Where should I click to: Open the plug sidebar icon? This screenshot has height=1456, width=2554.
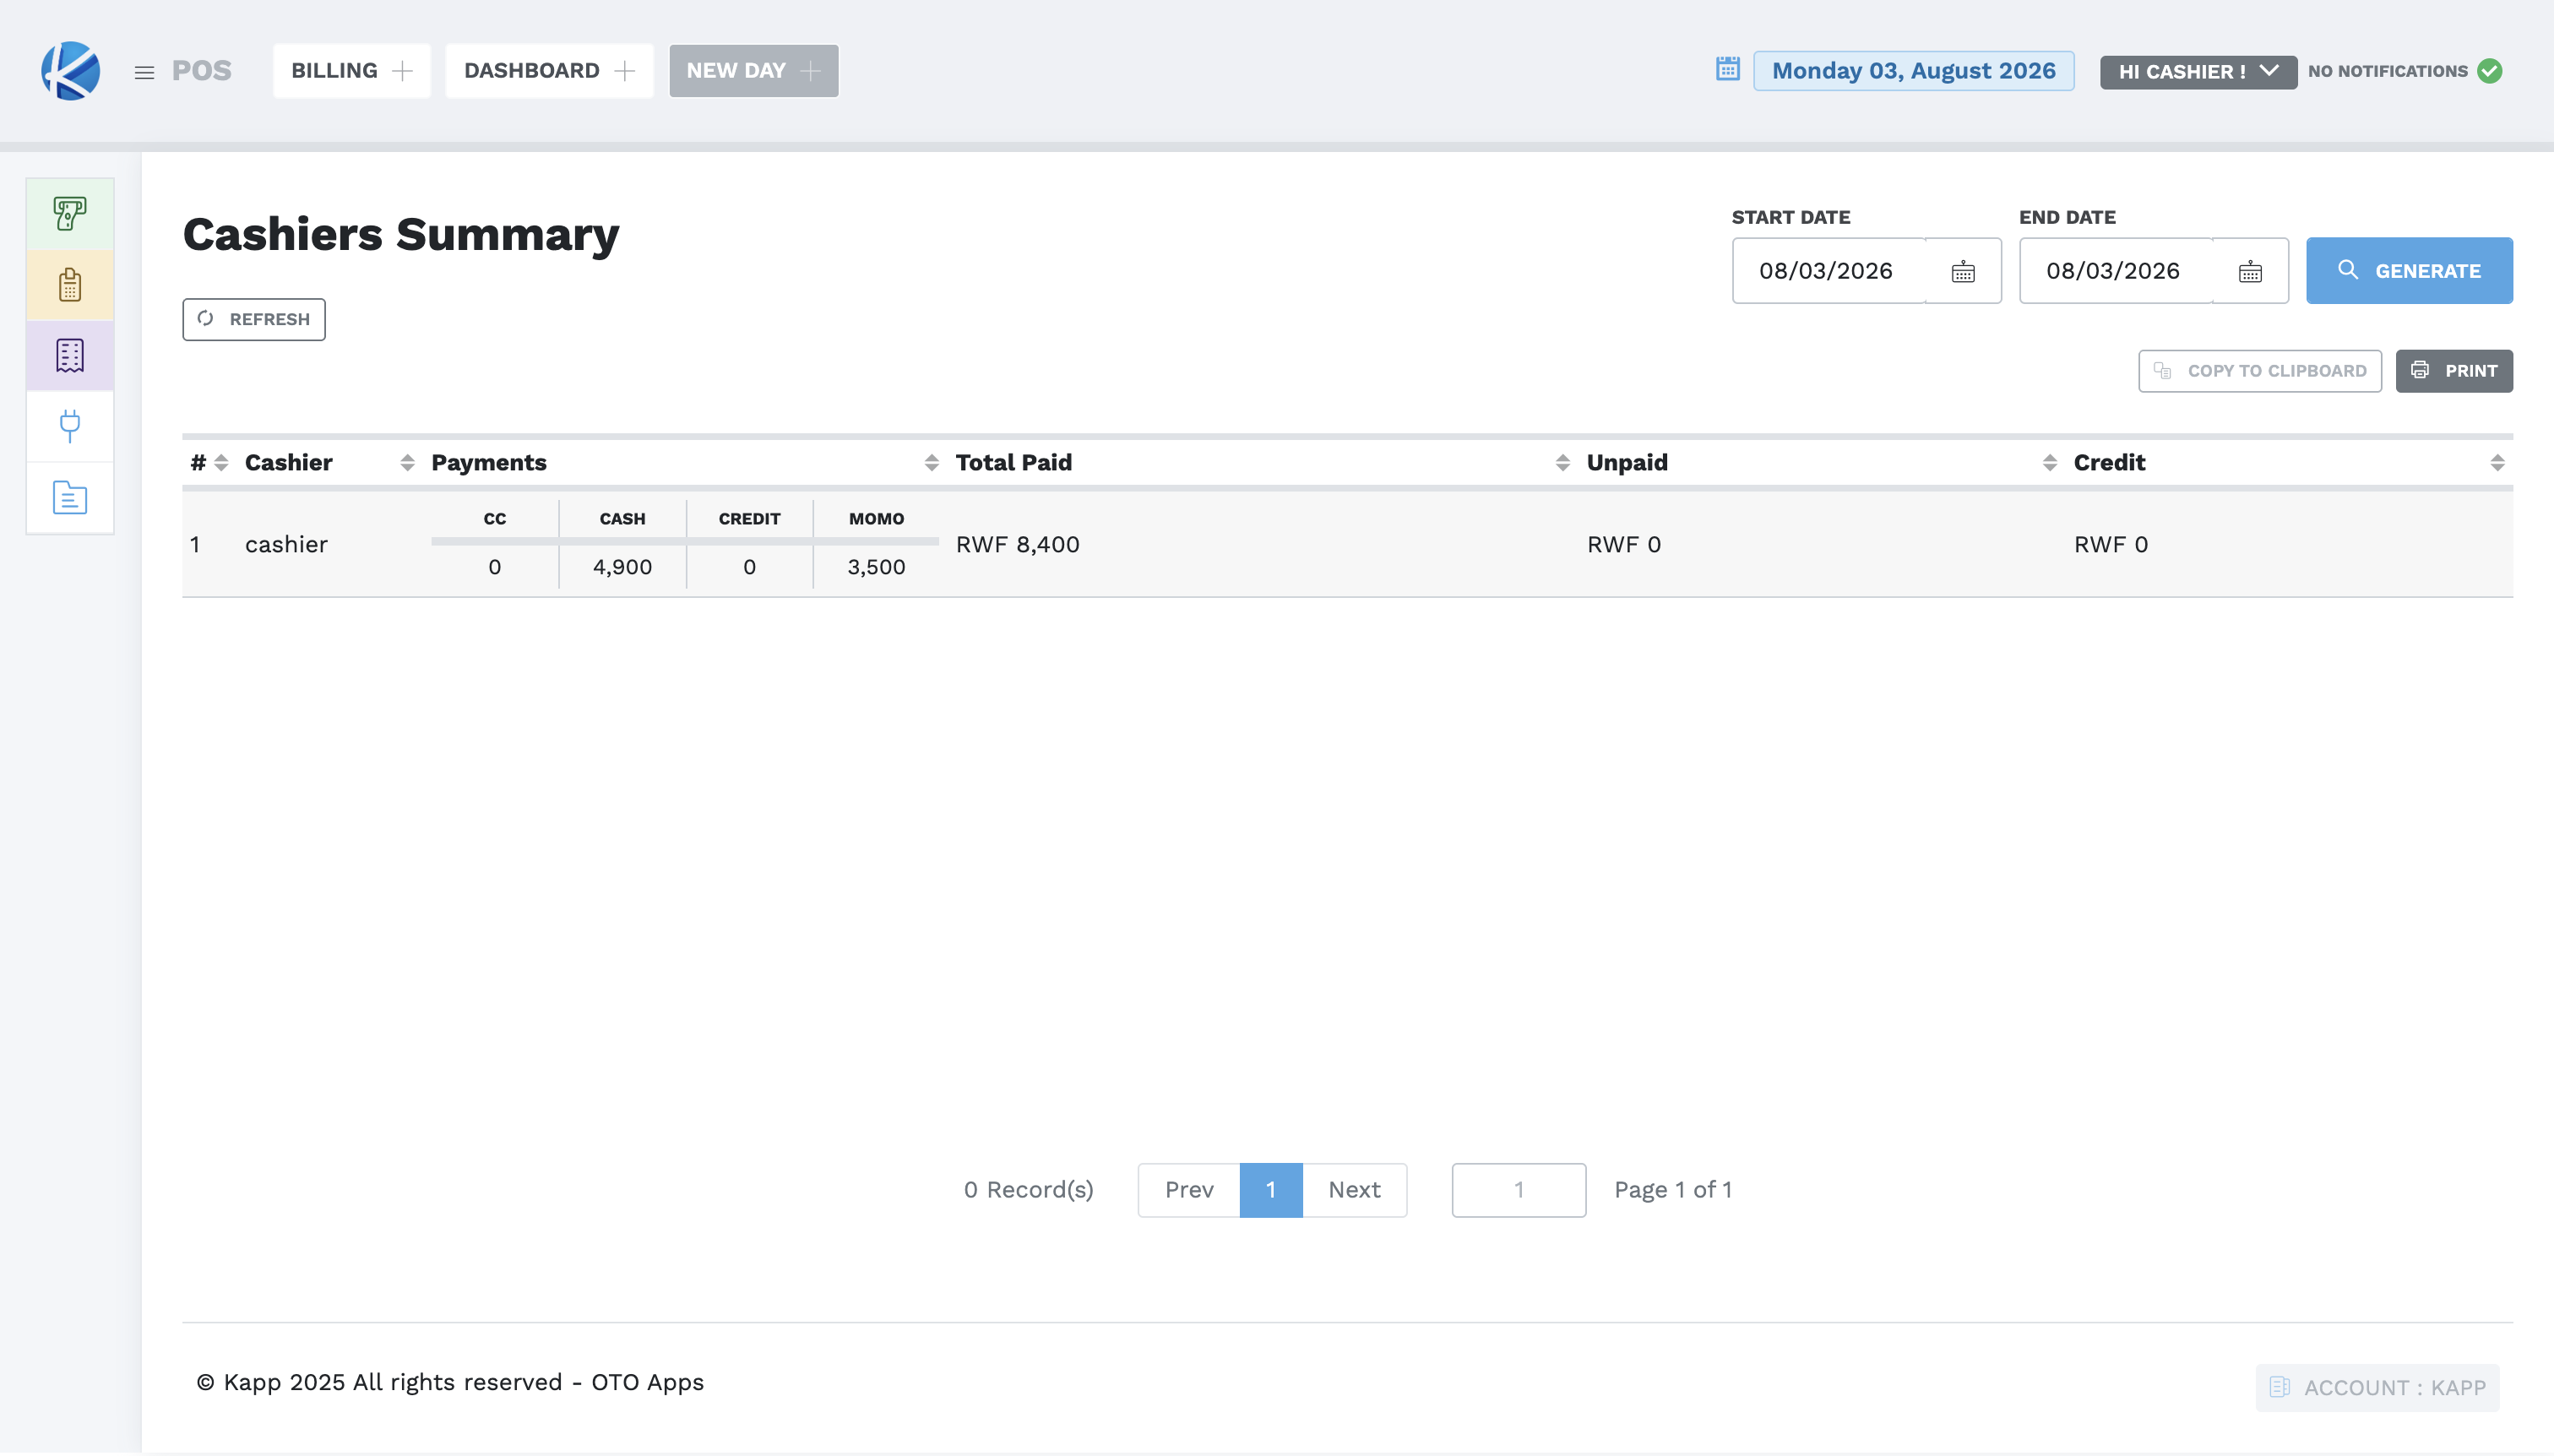[x=70, y=427]
